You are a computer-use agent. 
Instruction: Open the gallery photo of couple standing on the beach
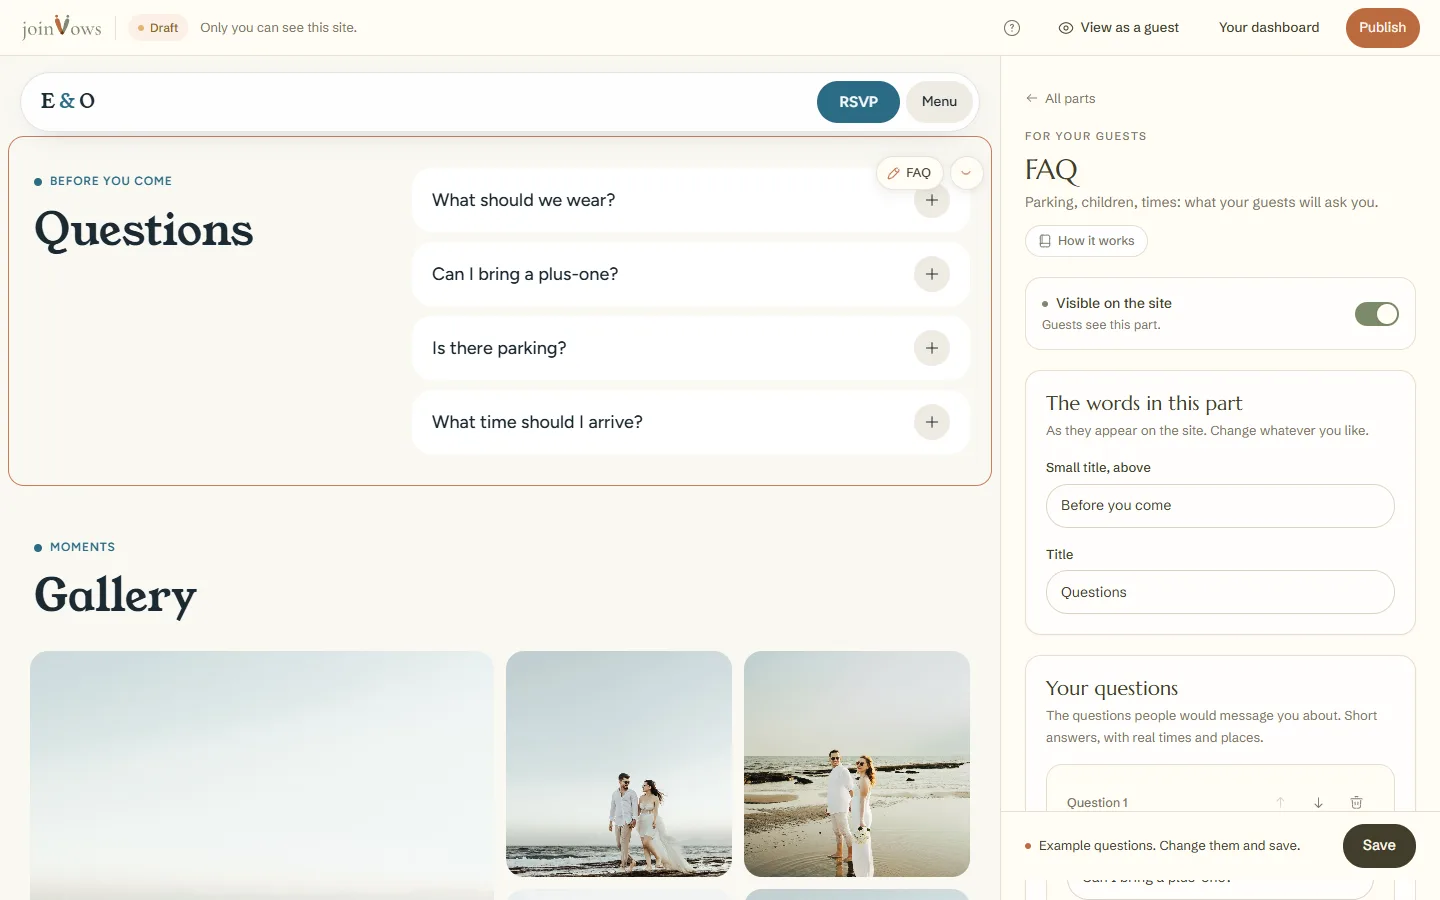click(857, 764)
